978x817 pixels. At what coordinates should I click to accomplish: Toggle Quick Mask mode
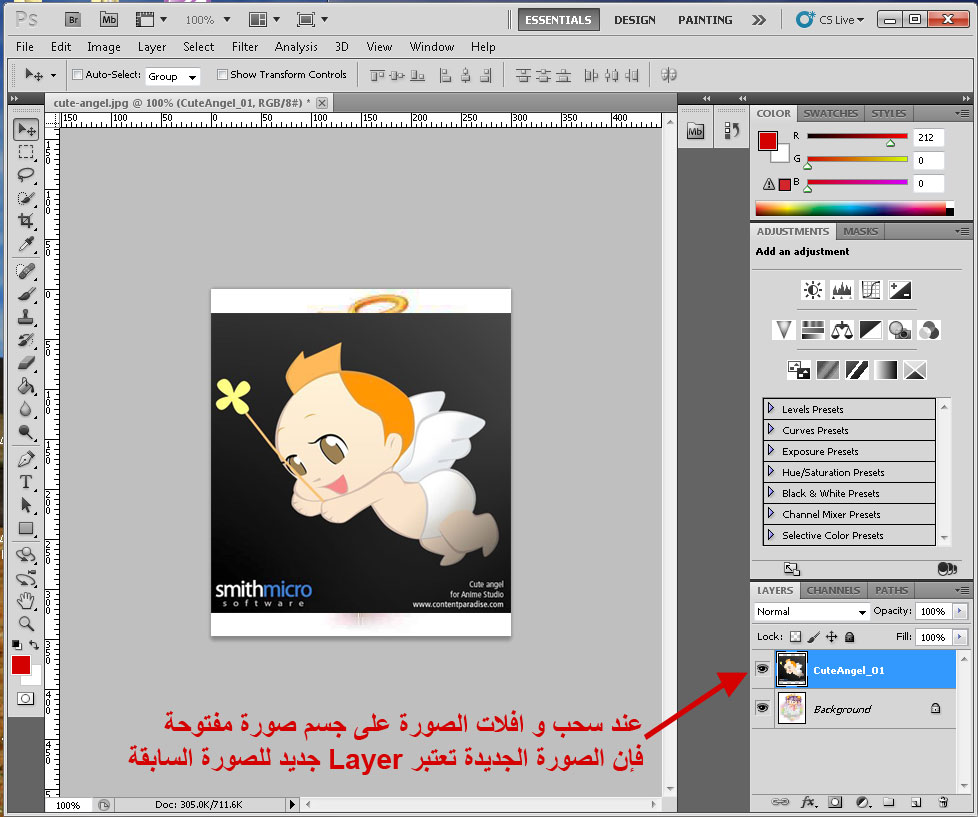(x=26, y=699)
